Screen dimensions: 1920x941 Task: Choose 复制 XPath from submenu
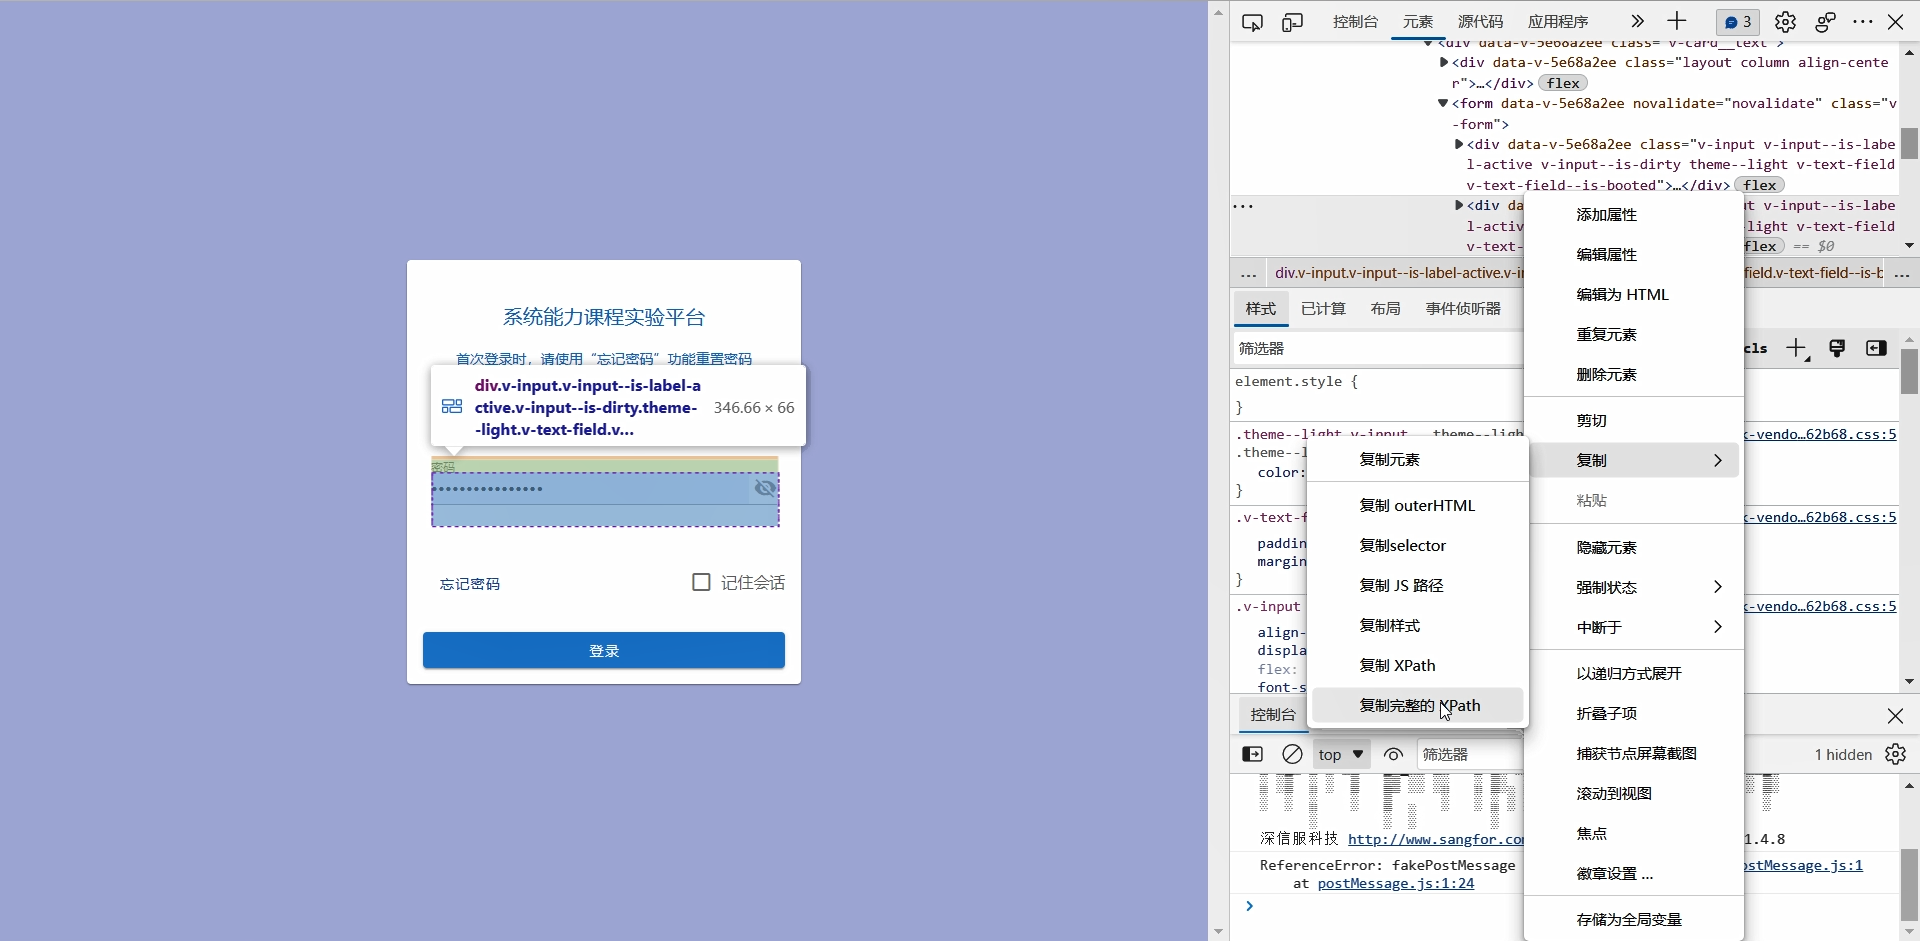1418,665
